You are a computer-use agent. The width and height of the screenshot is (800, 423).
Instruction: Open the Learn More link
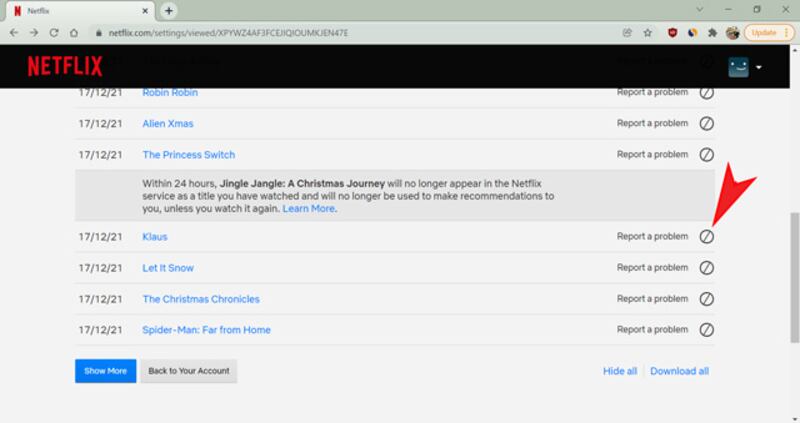309,210
